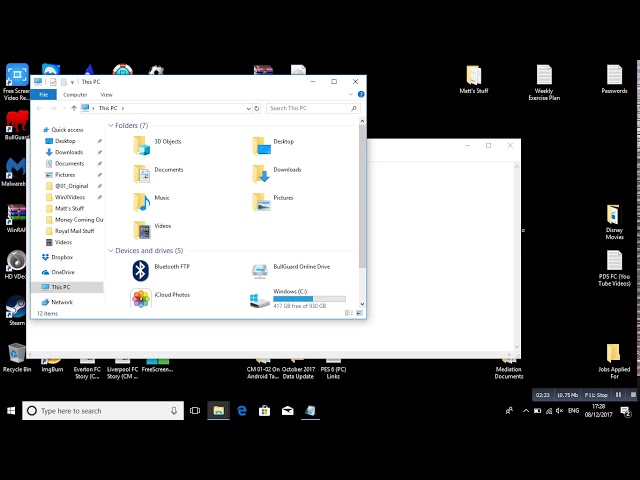Open File Explorer from the taskbar
The width and height of the screenshot is (640, 480).
tap(218, 411)
